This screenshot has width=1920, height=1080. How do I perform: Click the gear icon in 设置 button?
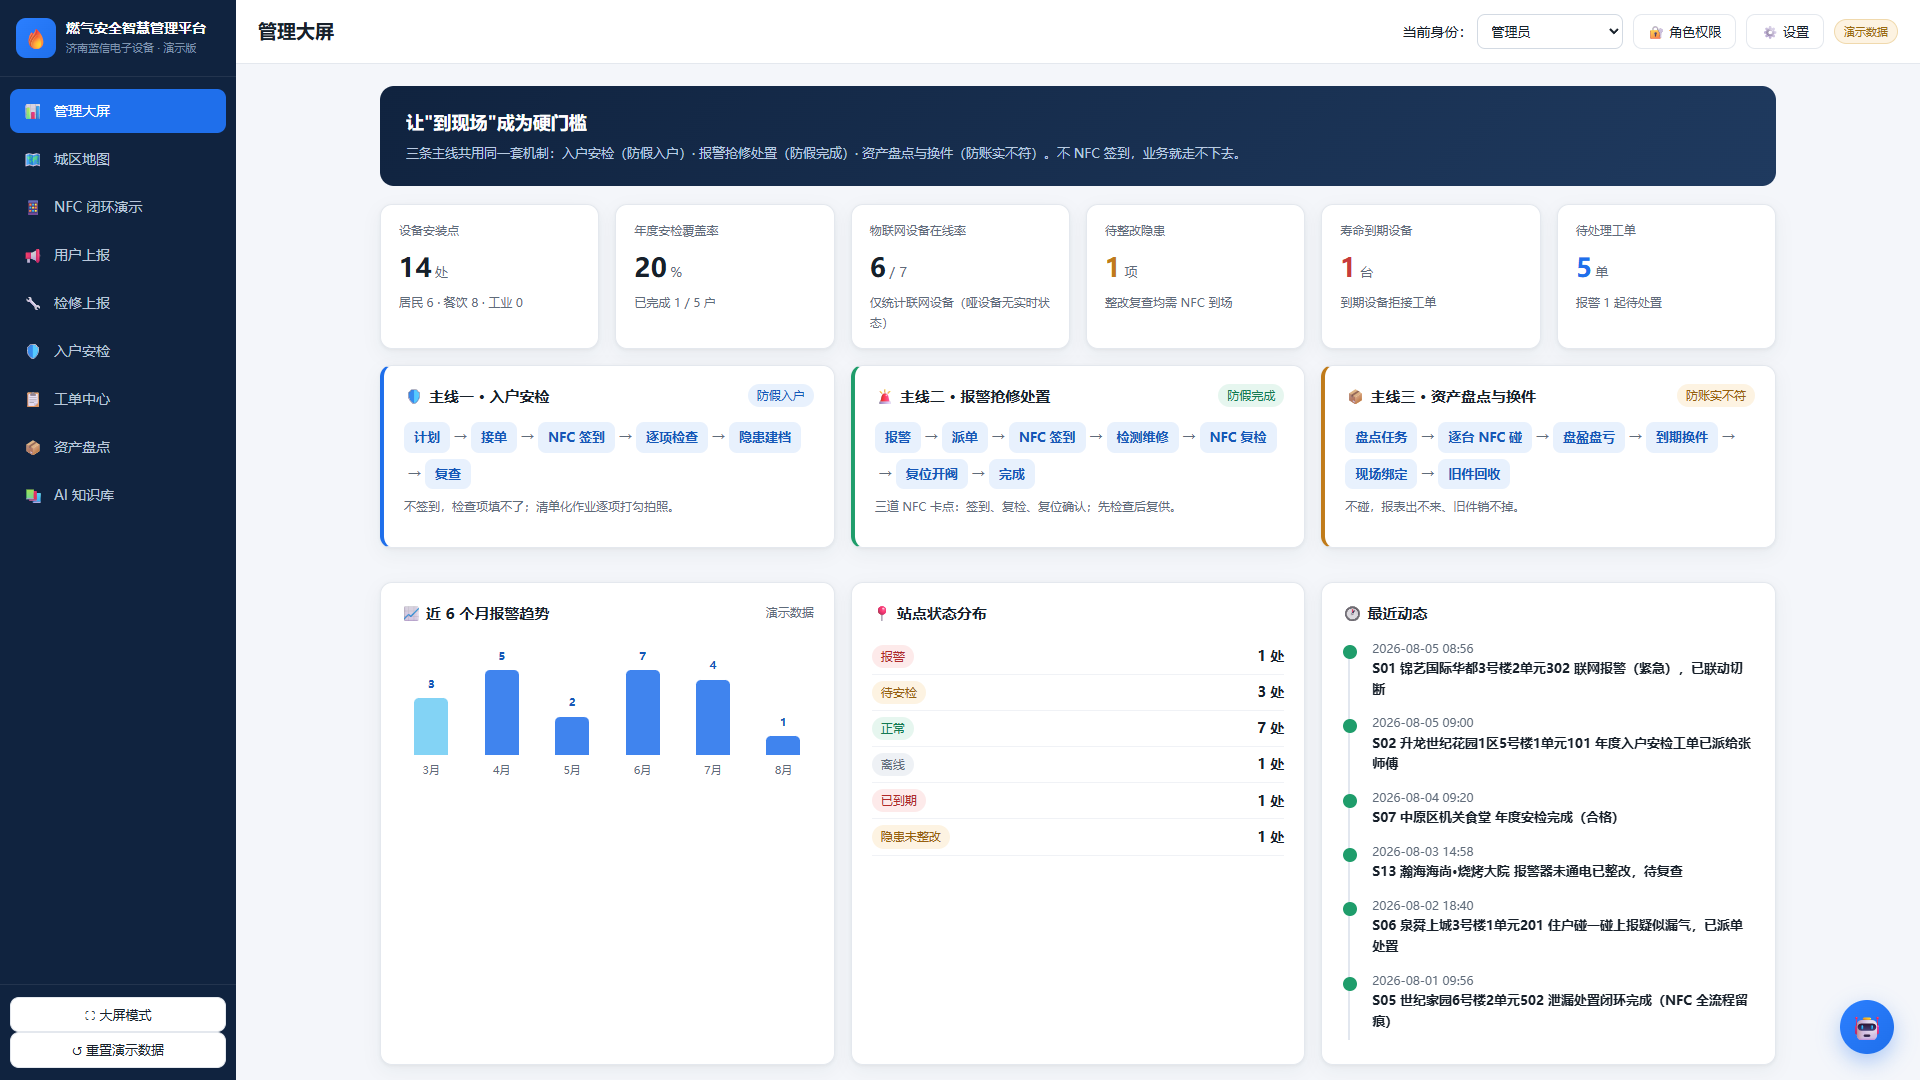pos(1769,32)
